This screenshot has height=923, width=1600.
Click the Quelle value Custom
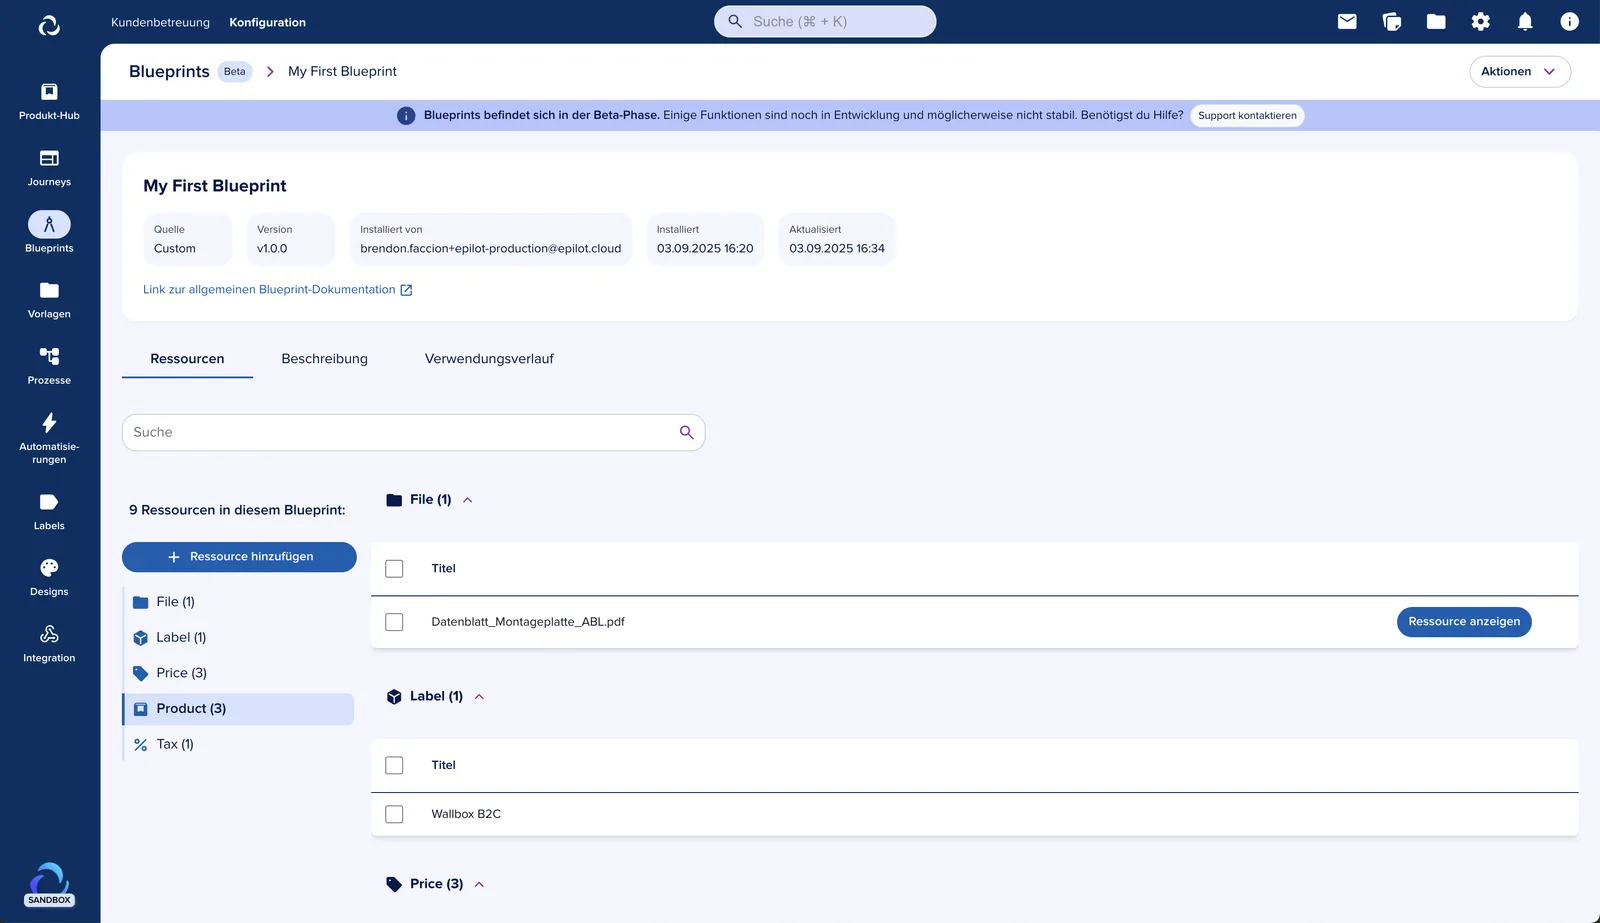pos(175,249)
